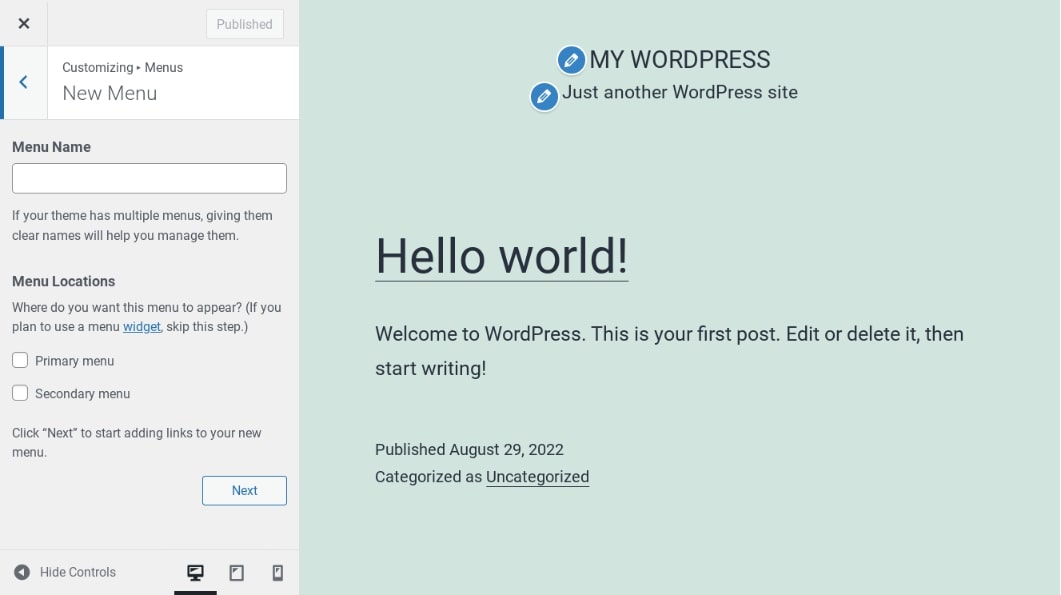Switch to desktop preview mode icon
This screenshot has height=595, width=1061.
coord(196,573)
